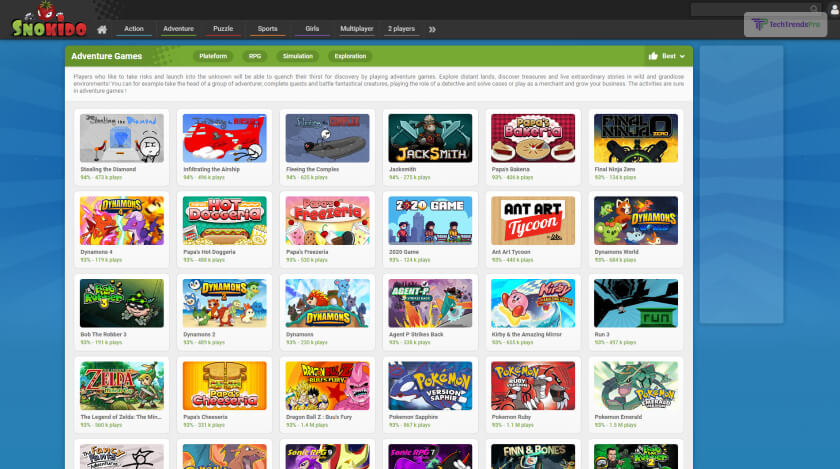Open Papa's Cheeseria thumbnail
This screenshot has height=469, width=840.
pos(224,385)
